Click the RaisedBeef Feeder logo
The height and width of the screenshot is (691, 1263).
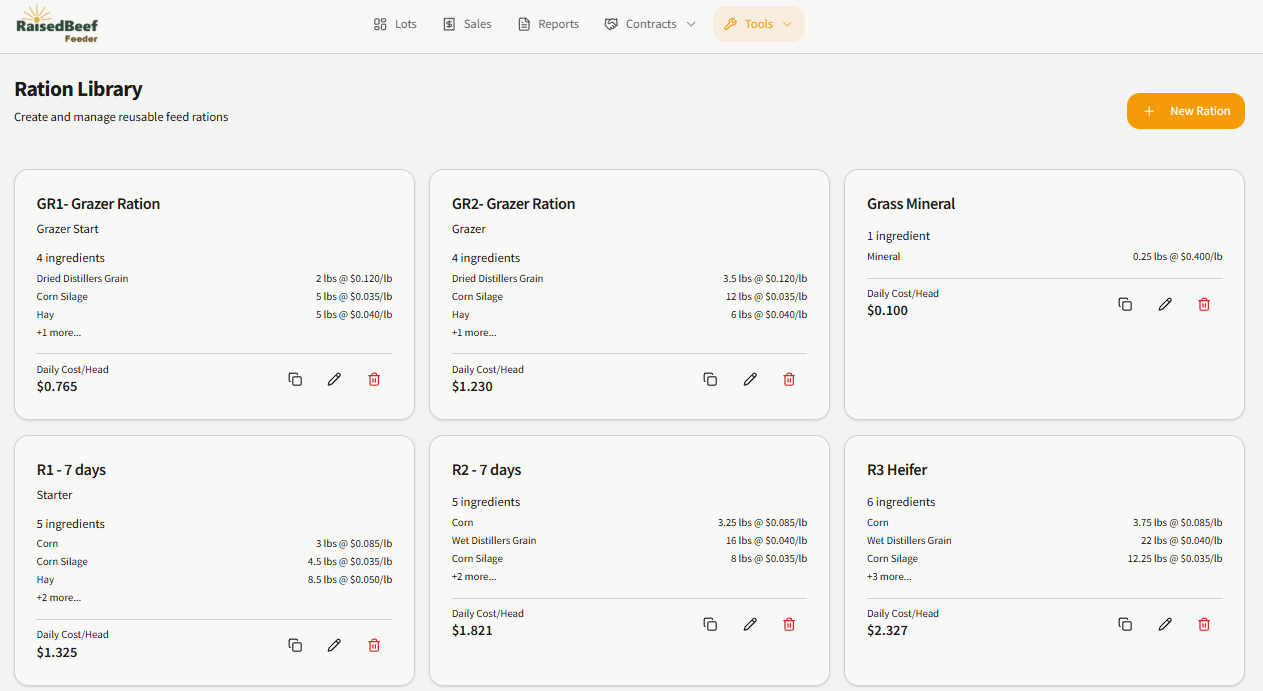tap(57, 24)
